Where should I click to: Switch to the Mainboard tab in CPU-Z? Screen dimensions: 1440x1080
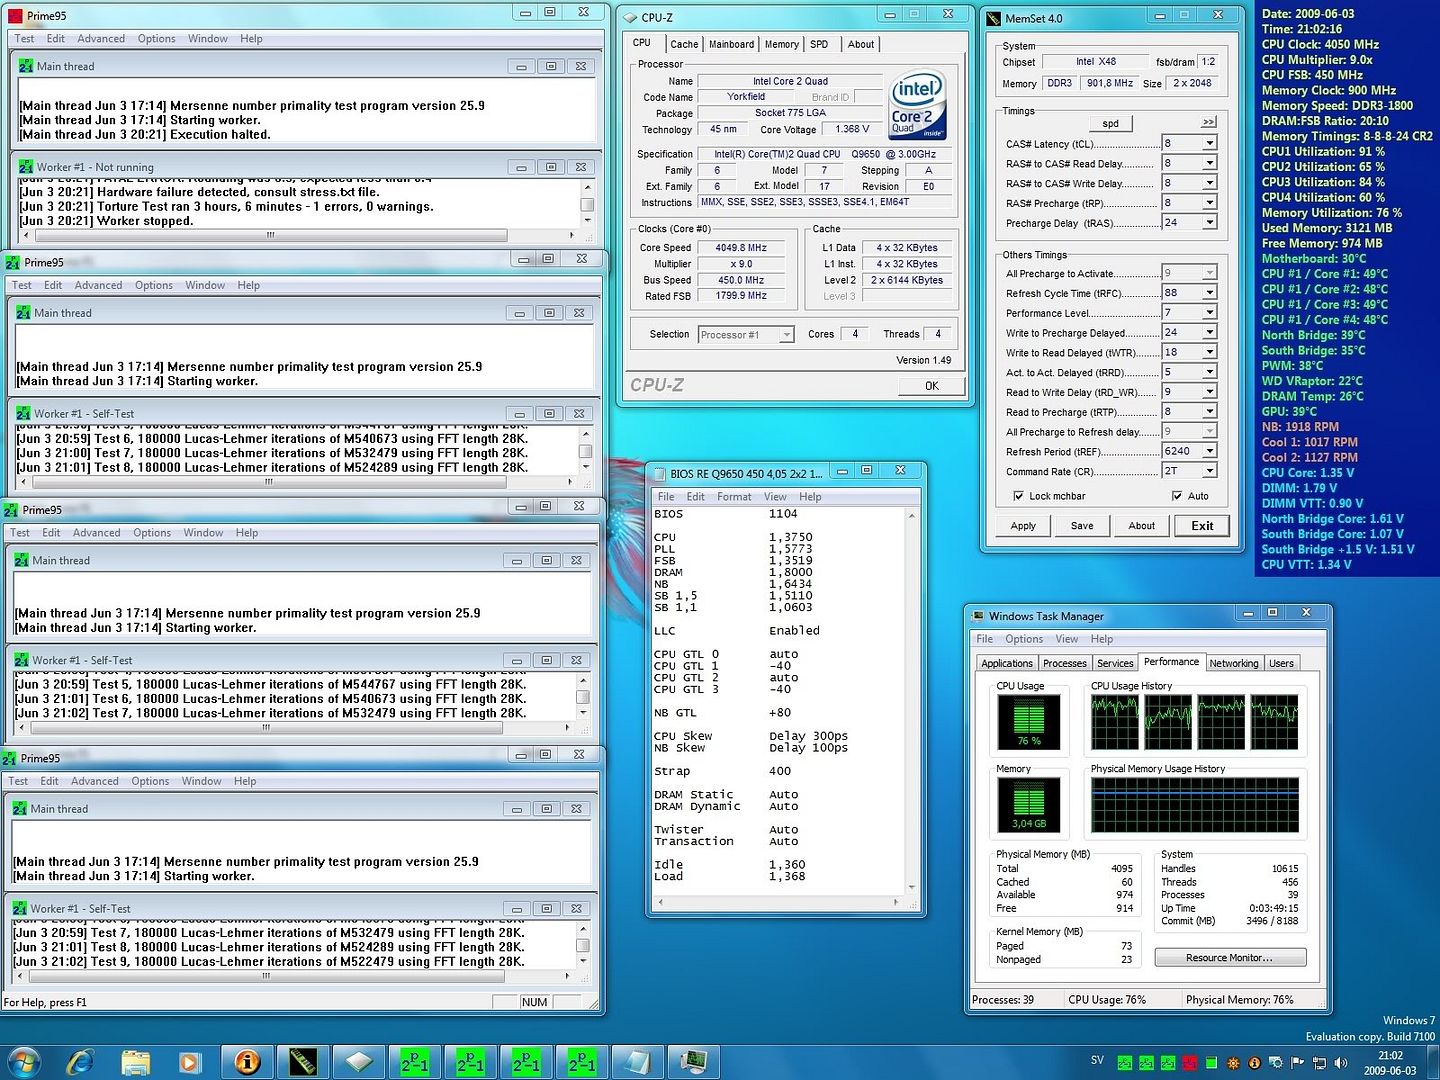(731, 44)
